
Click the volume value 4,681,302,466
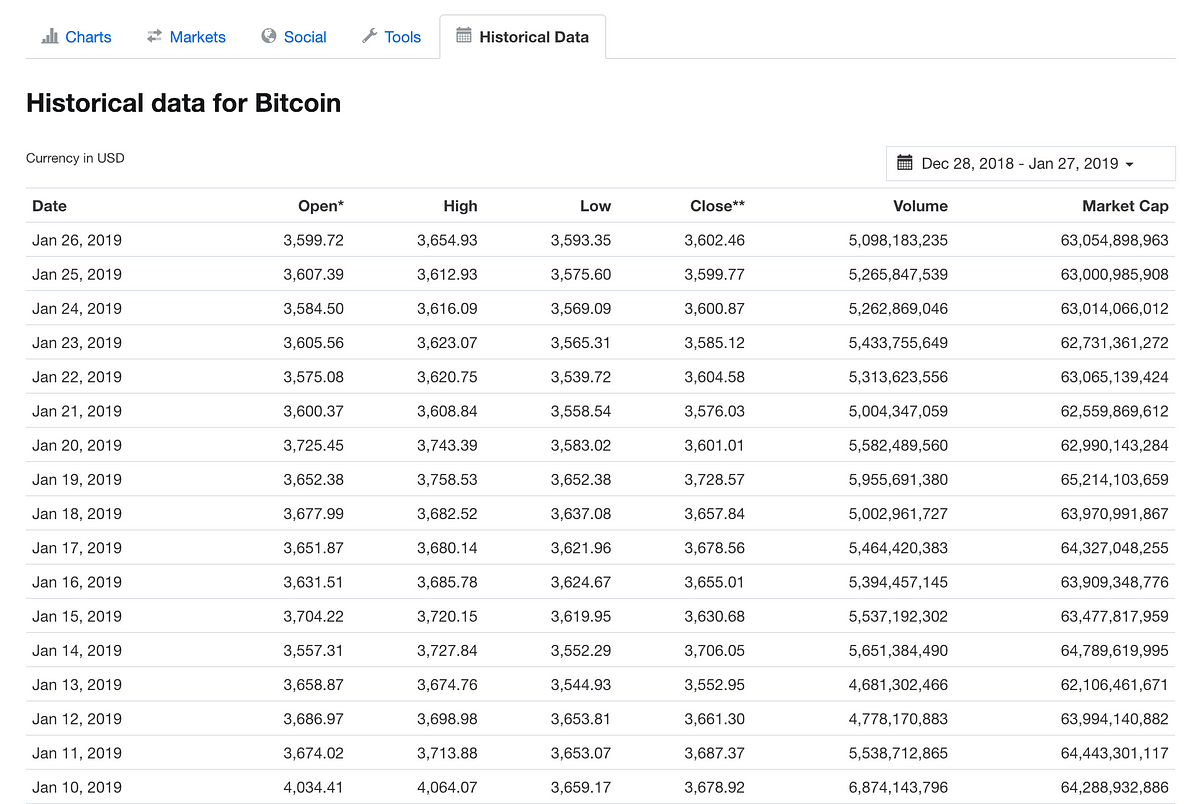pyautogui.click(x=898, y=684)
